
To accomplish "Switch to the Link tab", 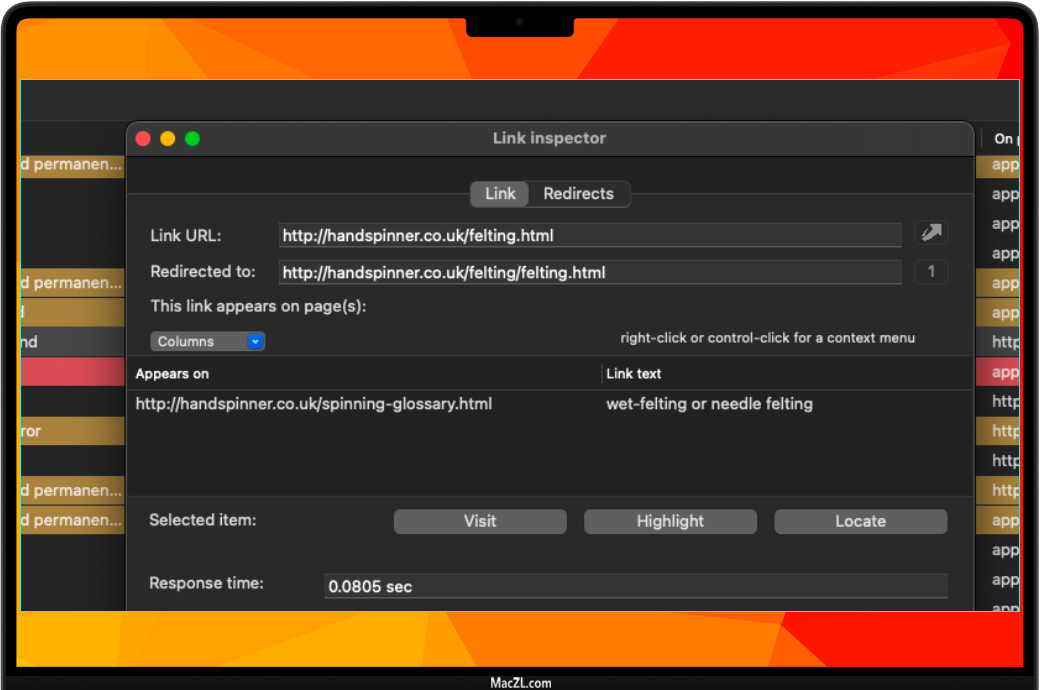I will tap(500, 194).
